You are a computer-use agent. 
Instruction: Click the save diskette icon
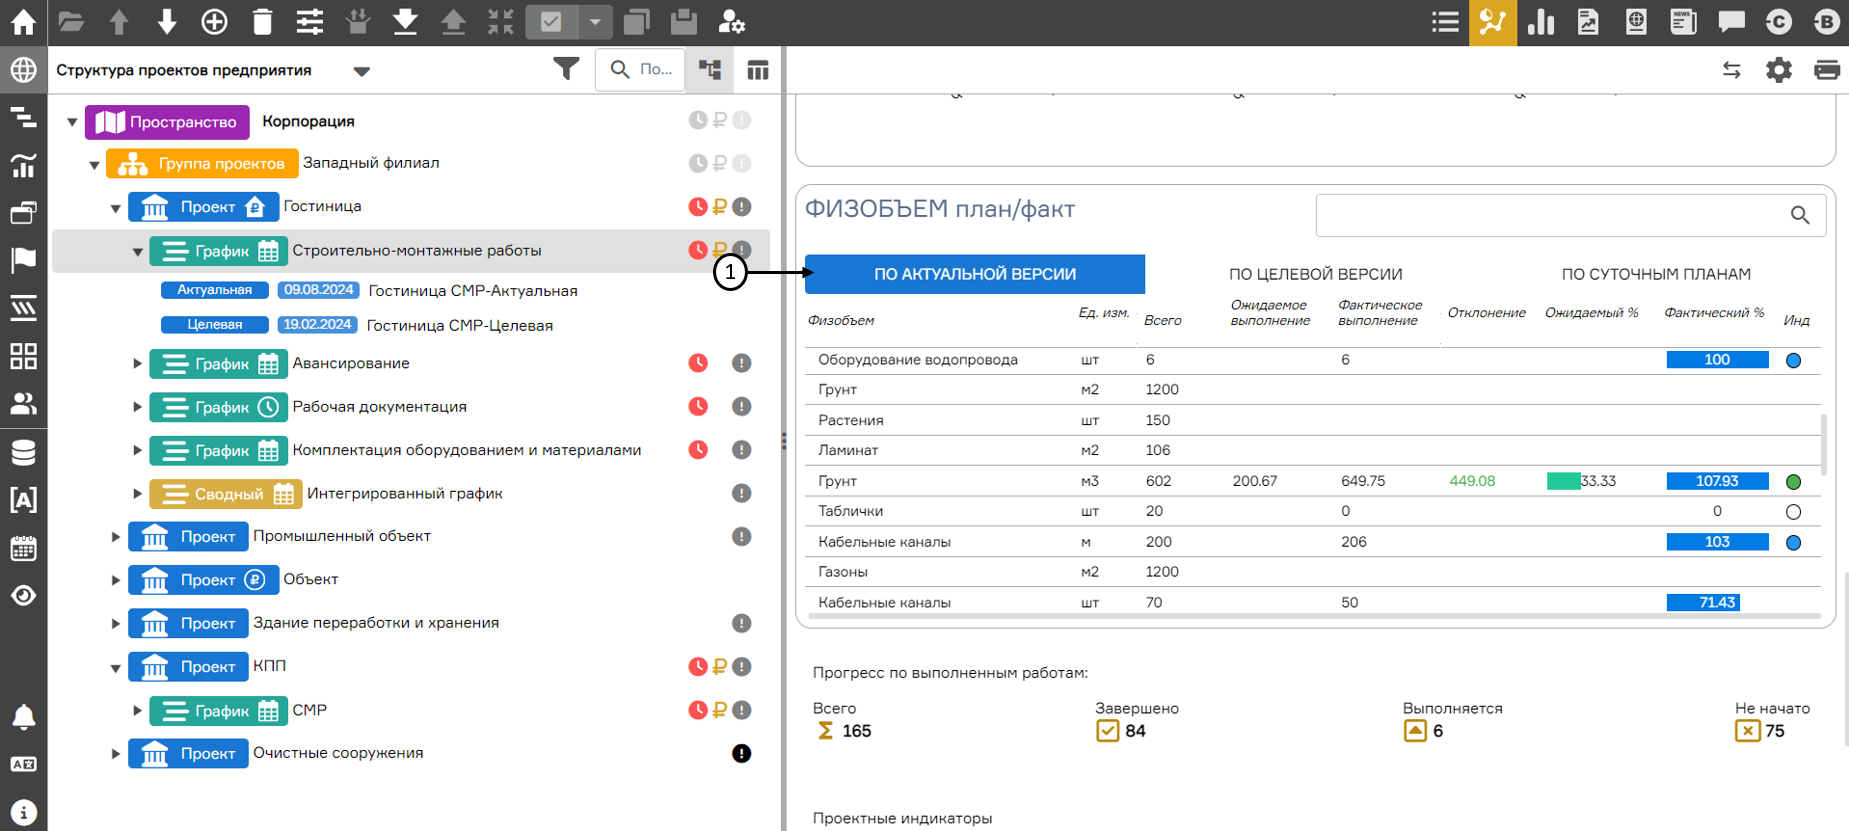[684, 21]
